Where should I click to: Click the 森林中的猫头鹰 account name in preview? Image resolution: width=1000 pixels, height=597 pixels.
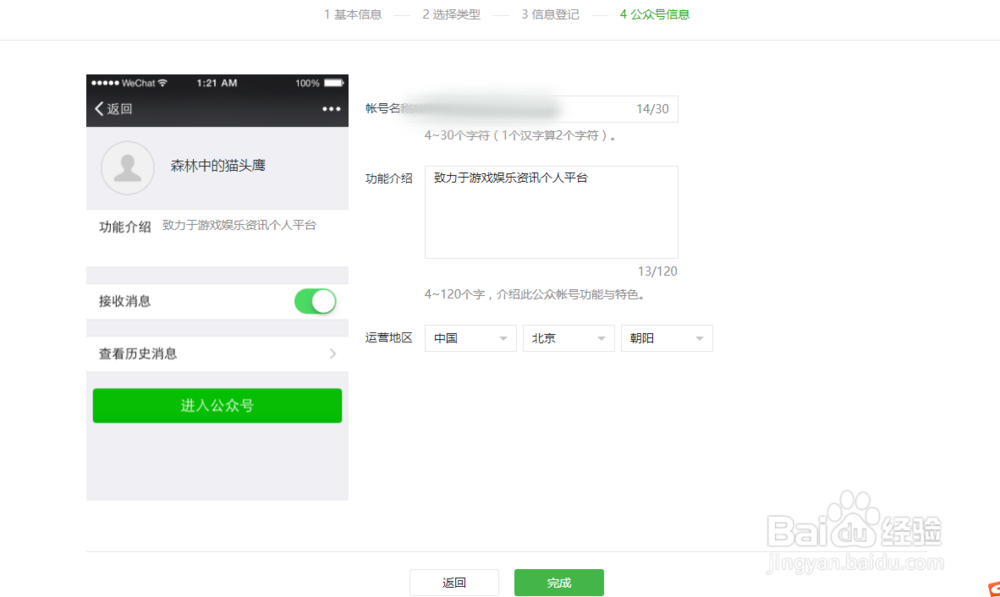click(x=217, y=166)
